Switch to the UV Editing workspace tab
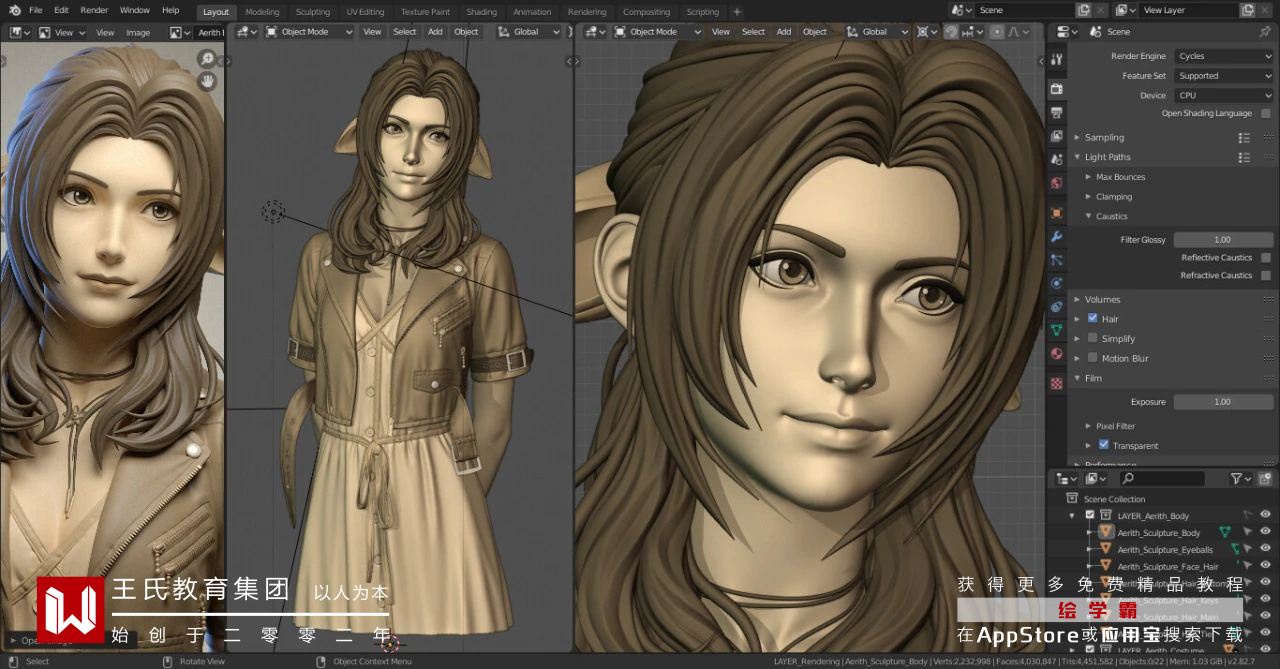 365,12
